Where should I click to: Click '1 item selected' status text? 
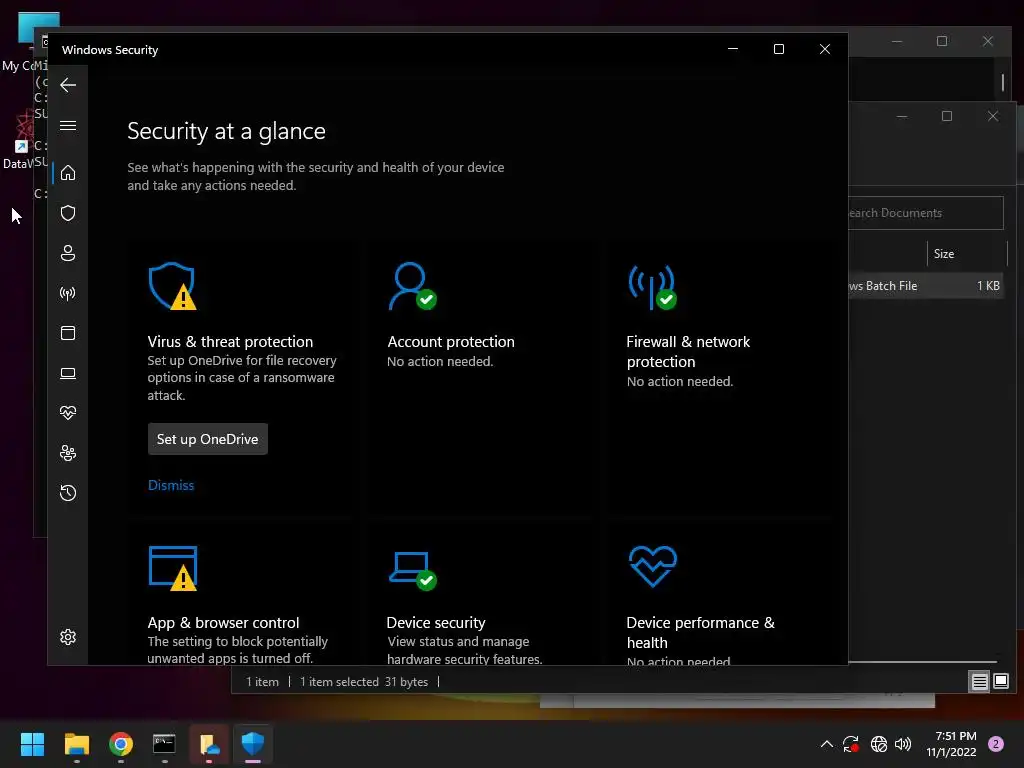(x=340, y=682)
